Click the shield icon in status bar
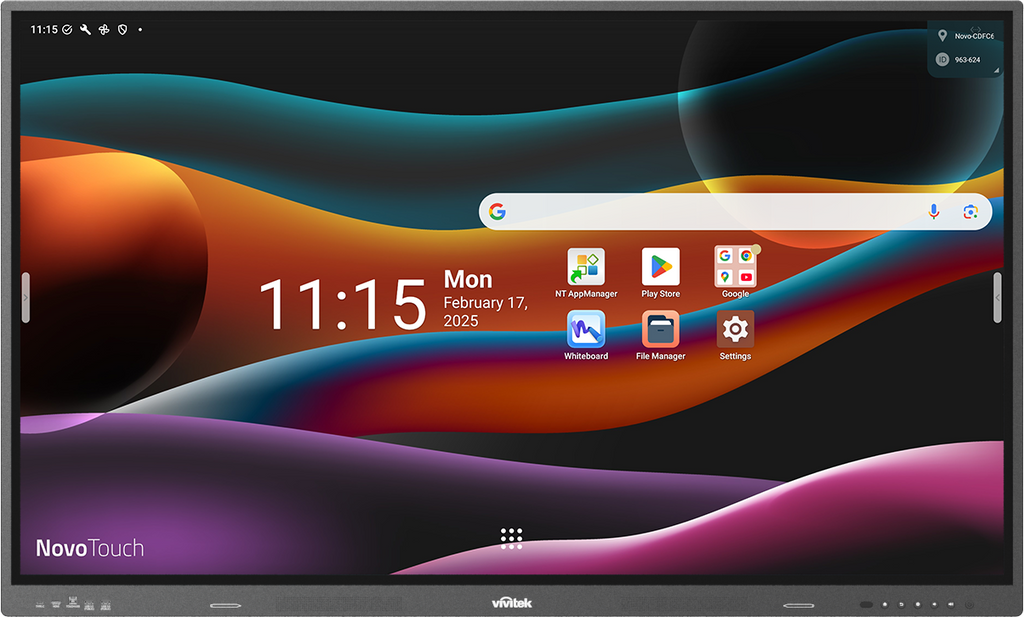The image size is (1024, 617). [122, 30]
